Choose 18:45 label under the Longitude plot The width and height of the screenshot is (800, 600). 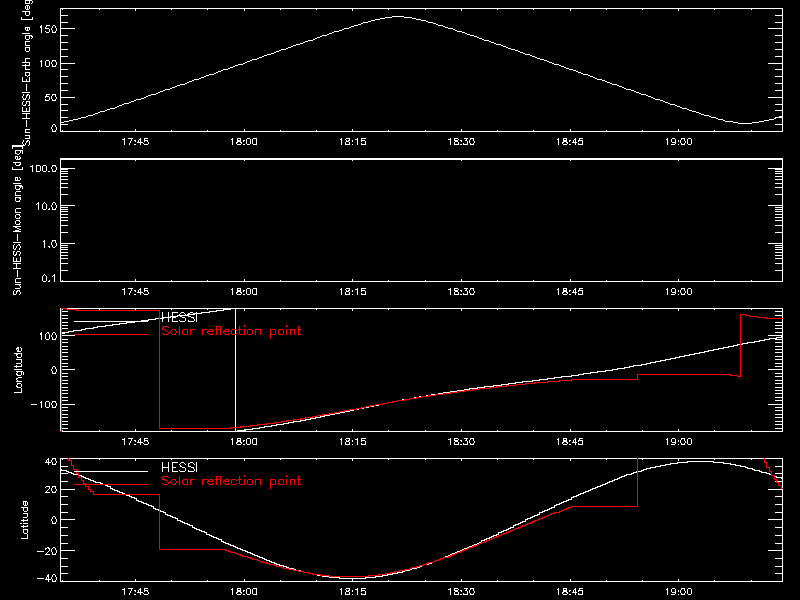(x=570, y=441)
